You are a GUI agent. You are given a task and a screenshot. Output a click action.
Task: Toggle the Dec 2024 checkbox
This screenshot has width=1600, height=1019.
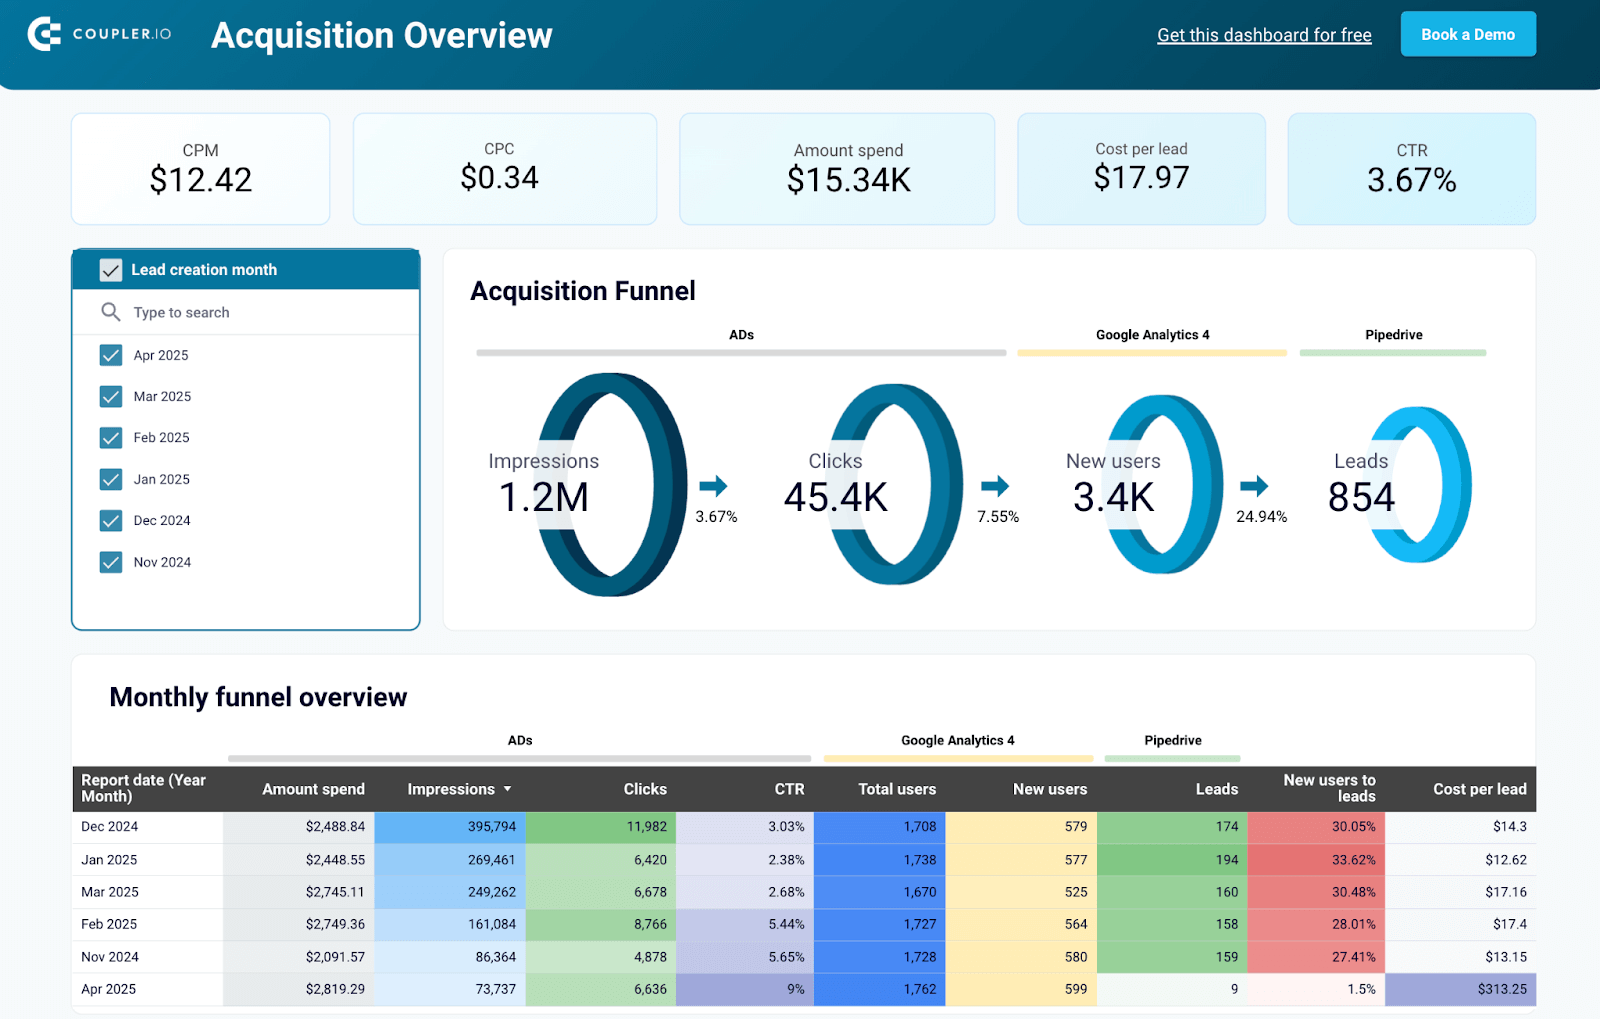[111, 520]
